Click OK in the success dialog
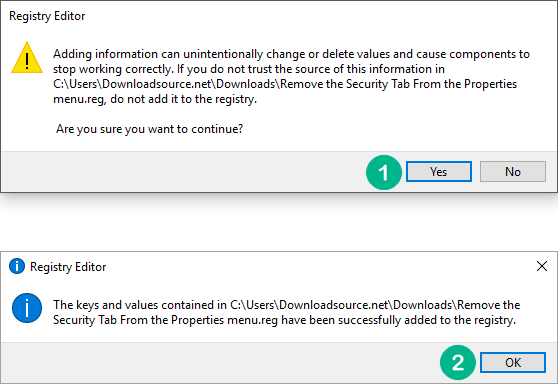The height and width of the screenshot is (384, 558). pyautogui.click(x=512, y=362)
